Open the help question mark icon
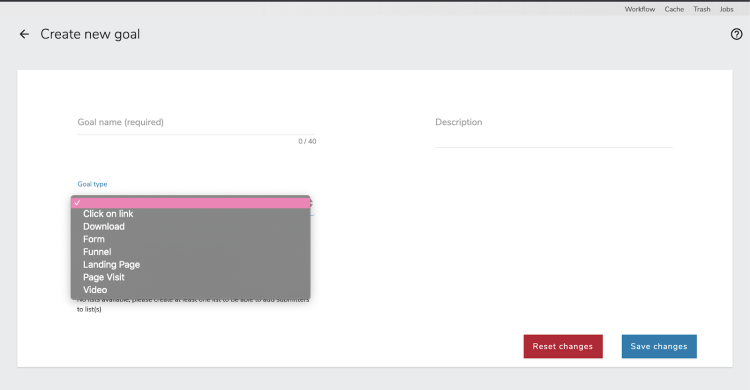 (x=736, y=34)
